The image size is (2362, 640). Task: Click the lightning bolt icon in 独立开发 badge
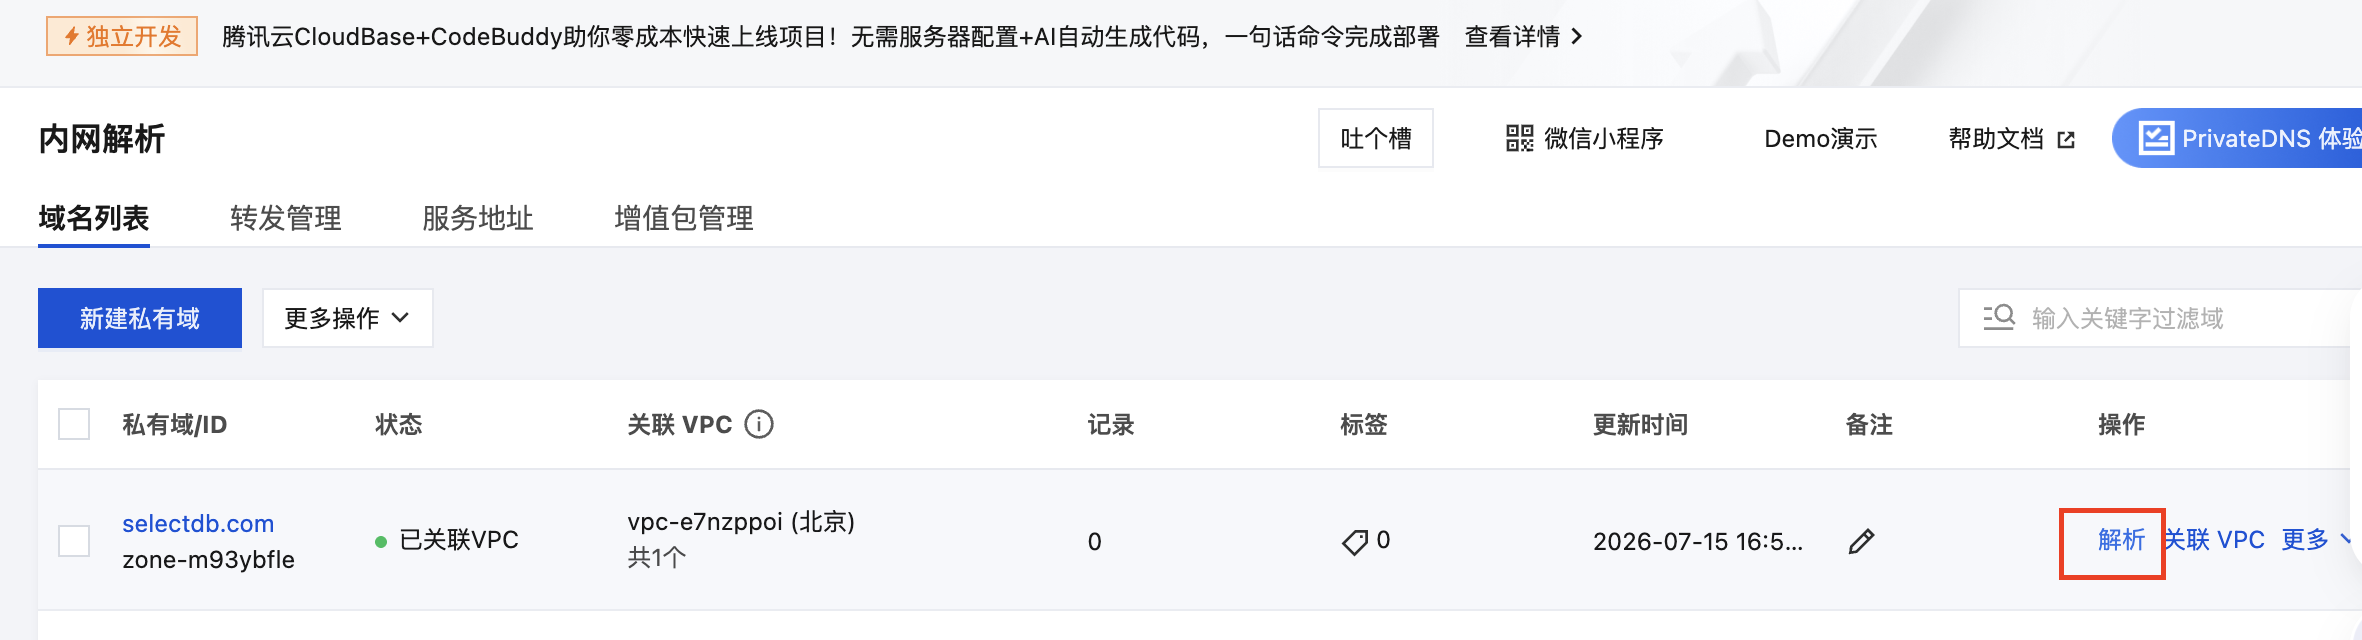(x=72, y=37)
